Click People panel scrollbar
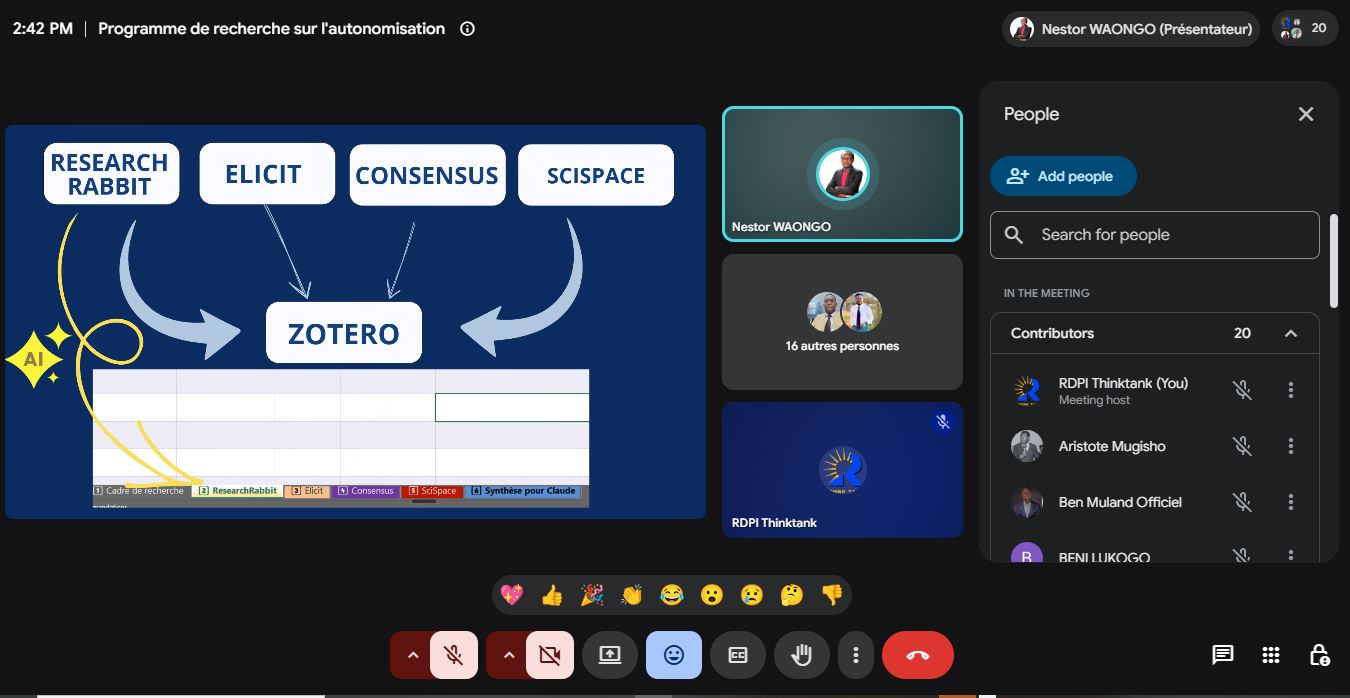 (1334, 260)
